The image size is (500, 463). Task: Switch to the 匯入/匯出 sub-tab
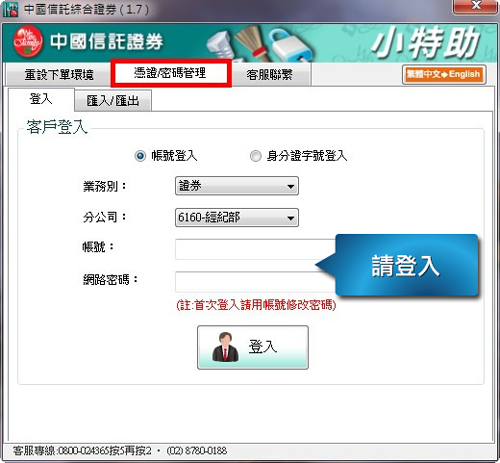tap(113, 100)
